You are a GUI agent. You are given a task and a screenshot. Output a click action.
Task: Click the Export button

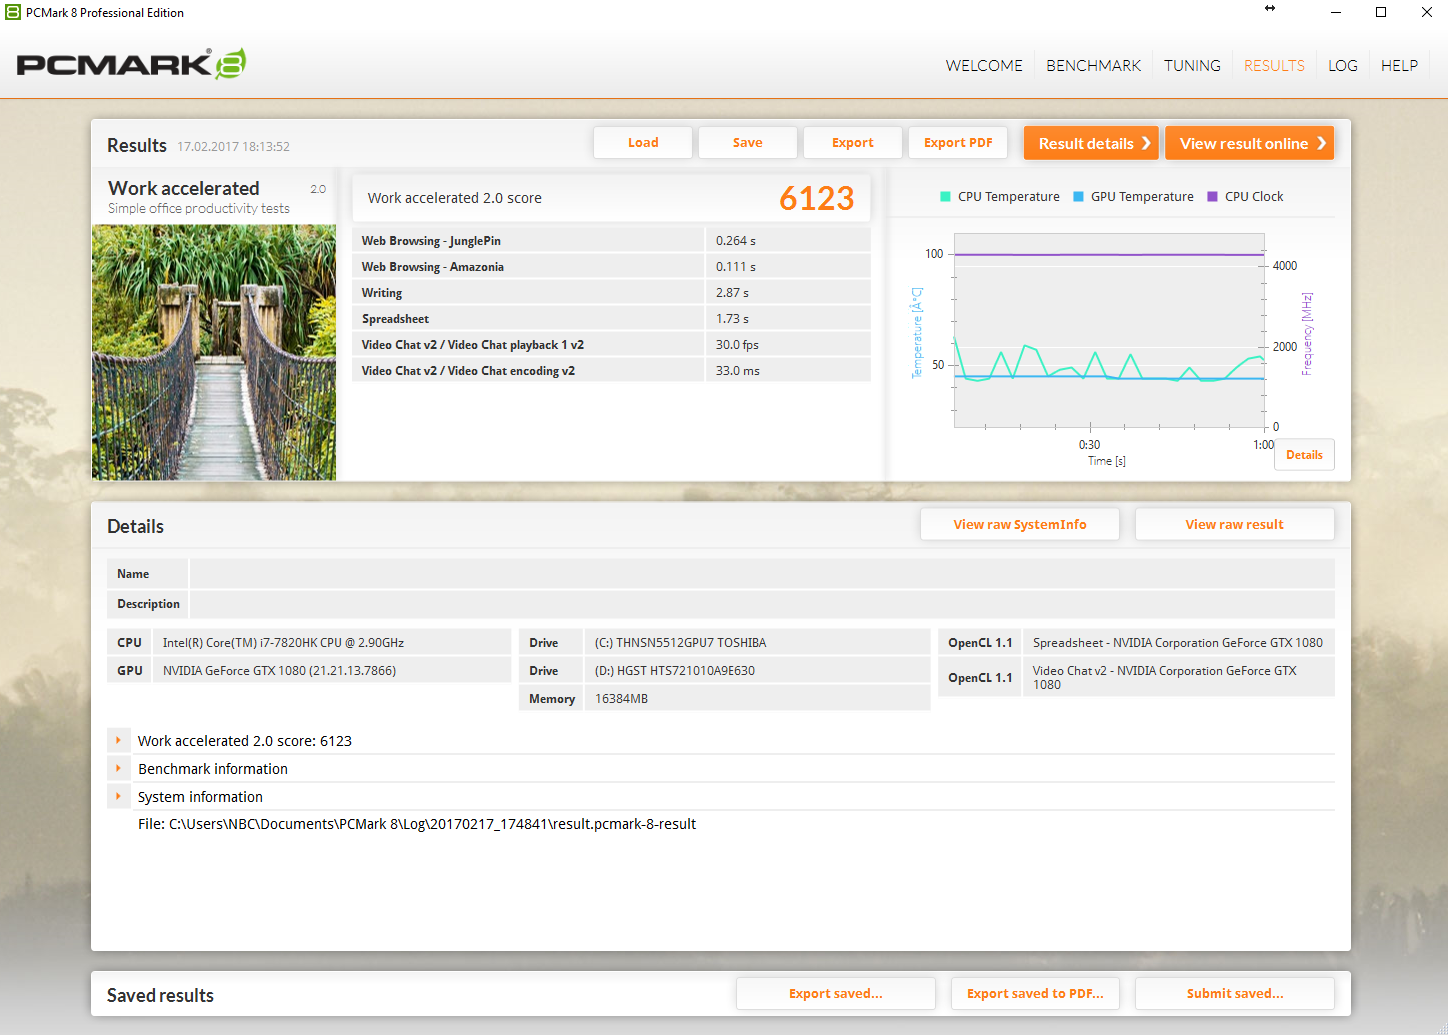click(853, 143)
